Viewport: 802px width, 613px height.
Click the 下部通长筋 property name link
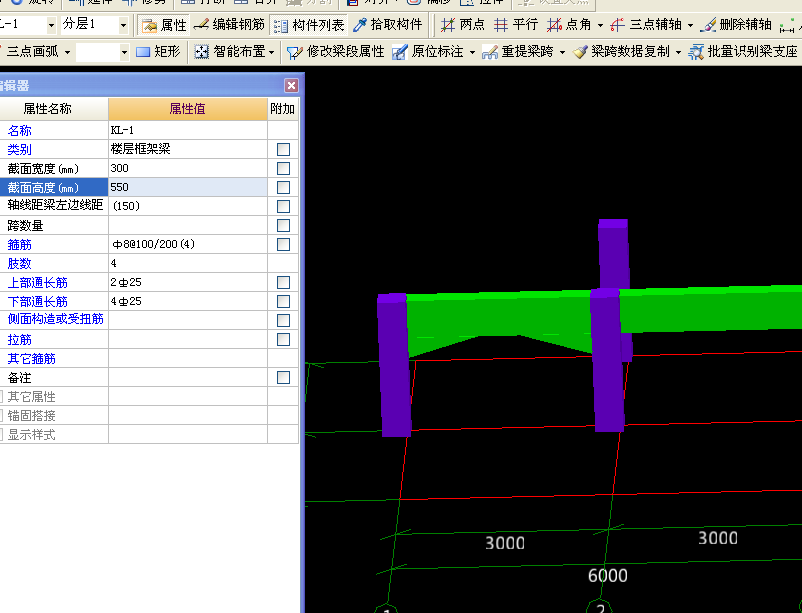tap(37, 301)
